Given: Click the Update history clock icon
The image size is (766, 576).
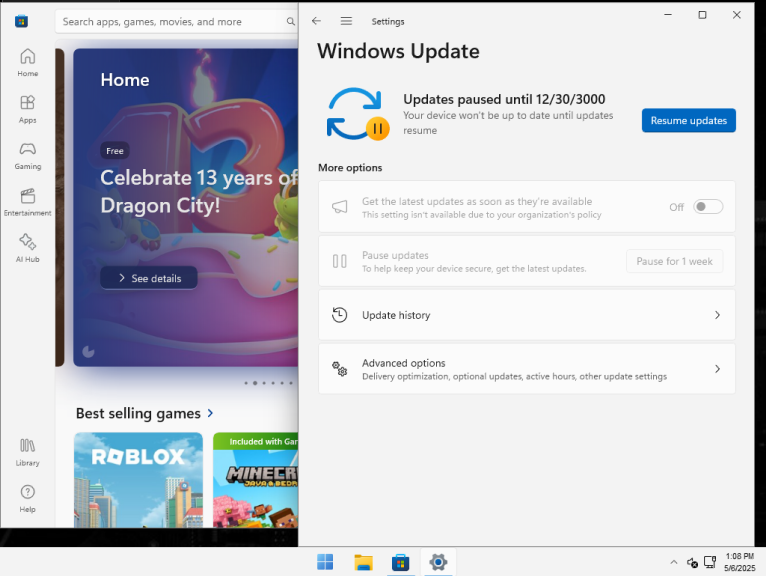Looking at the screenshot, I should [x=340, y=315].
